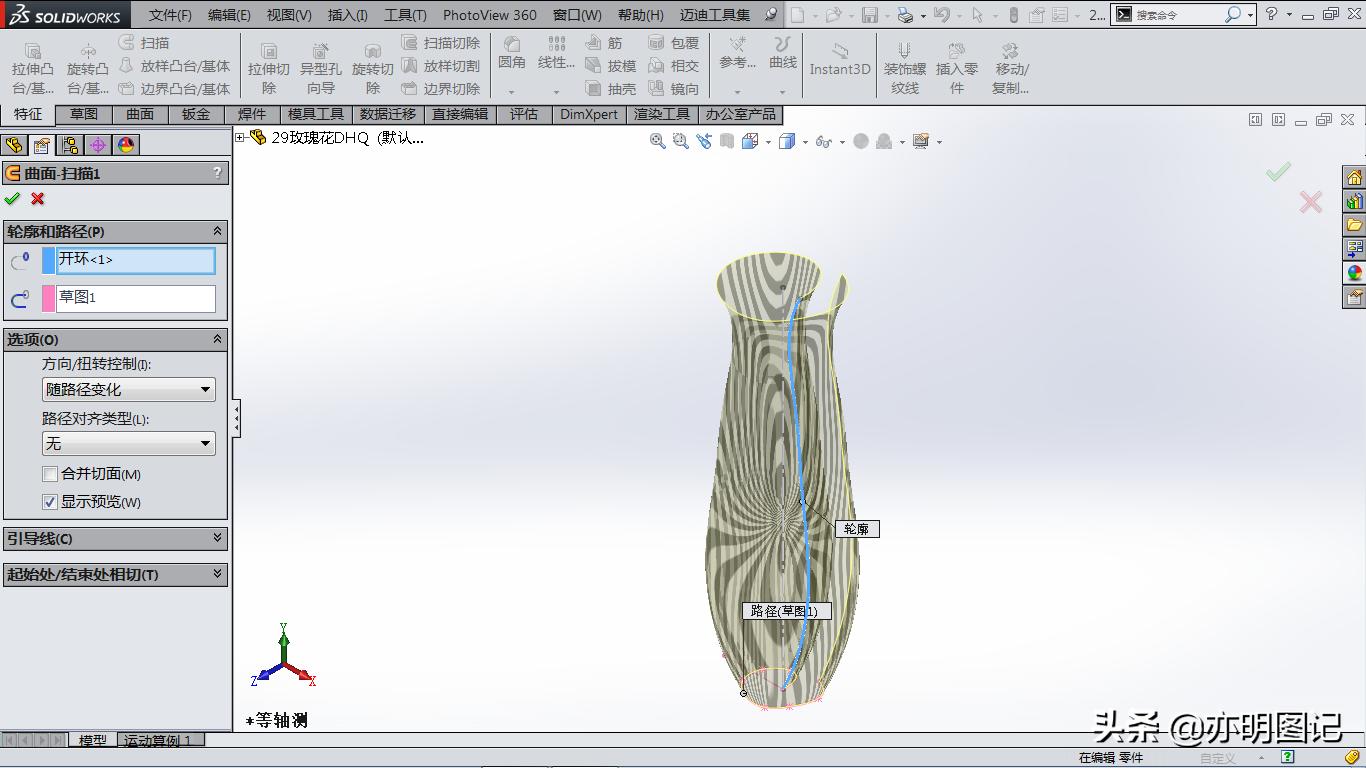Cancel the 曲面-扫描1 feature with red X
This screenshot has width=1366, height=768.
(x=36, y=199)
